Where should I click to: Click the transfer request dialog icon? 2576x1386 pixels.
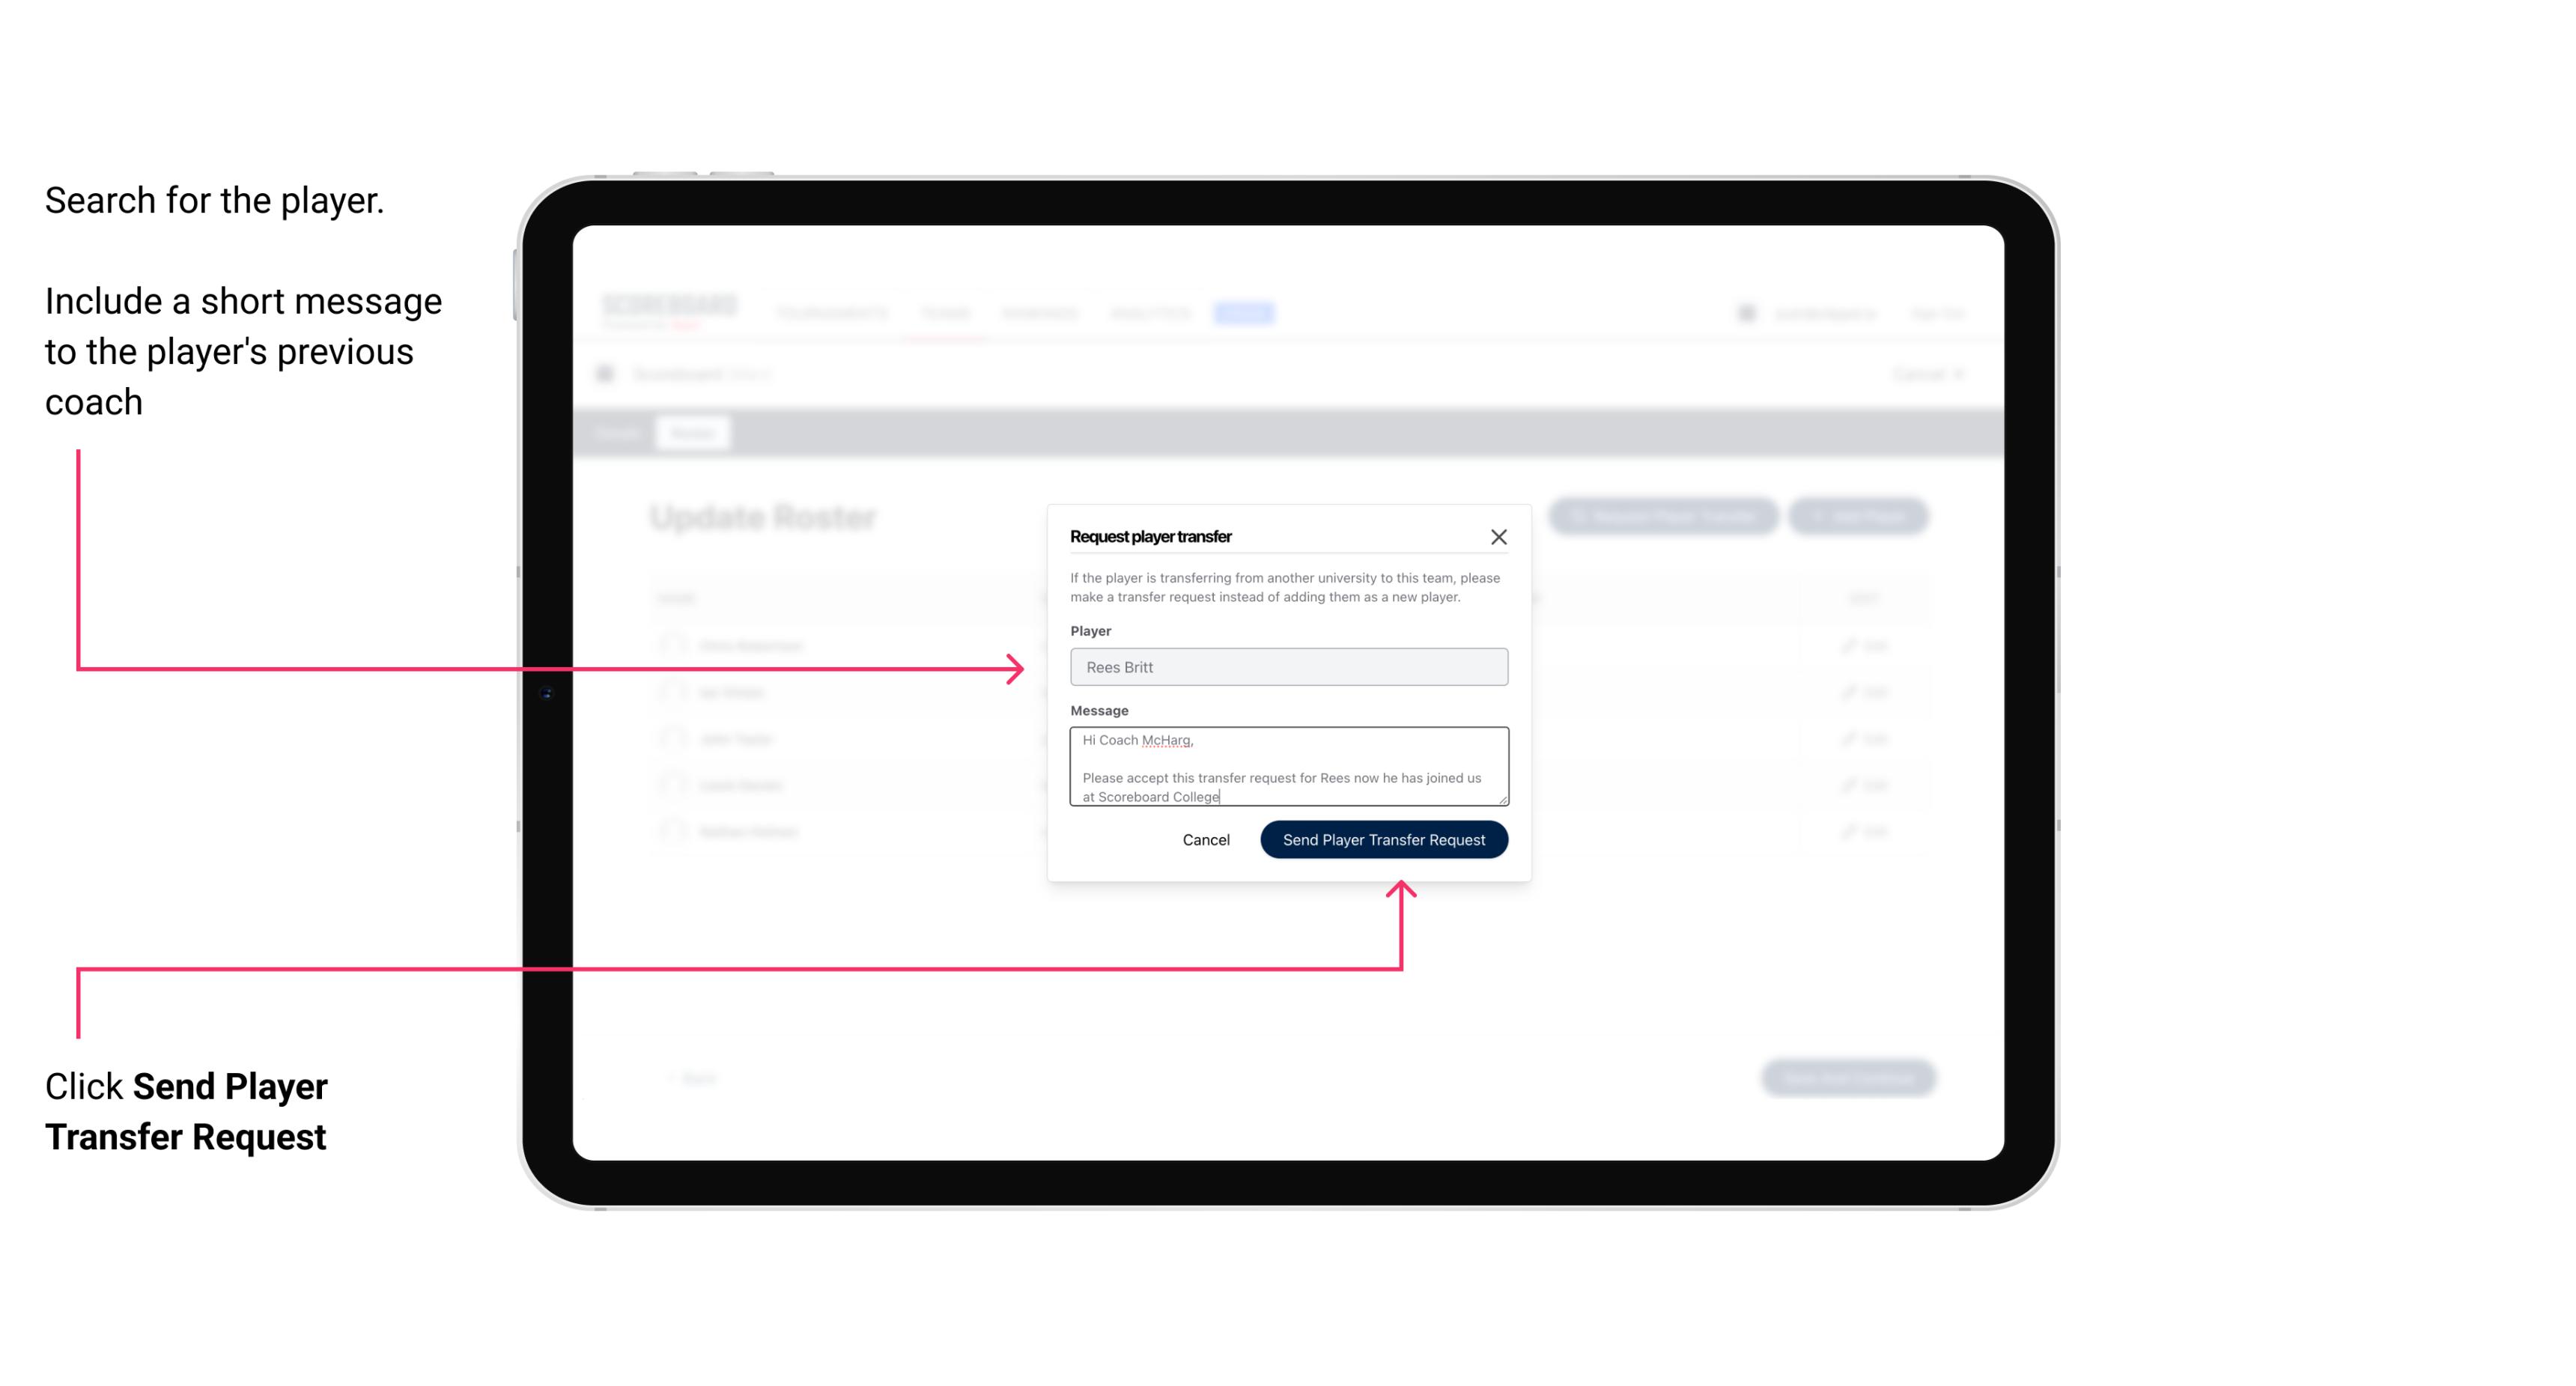(x=1499, y=536)
